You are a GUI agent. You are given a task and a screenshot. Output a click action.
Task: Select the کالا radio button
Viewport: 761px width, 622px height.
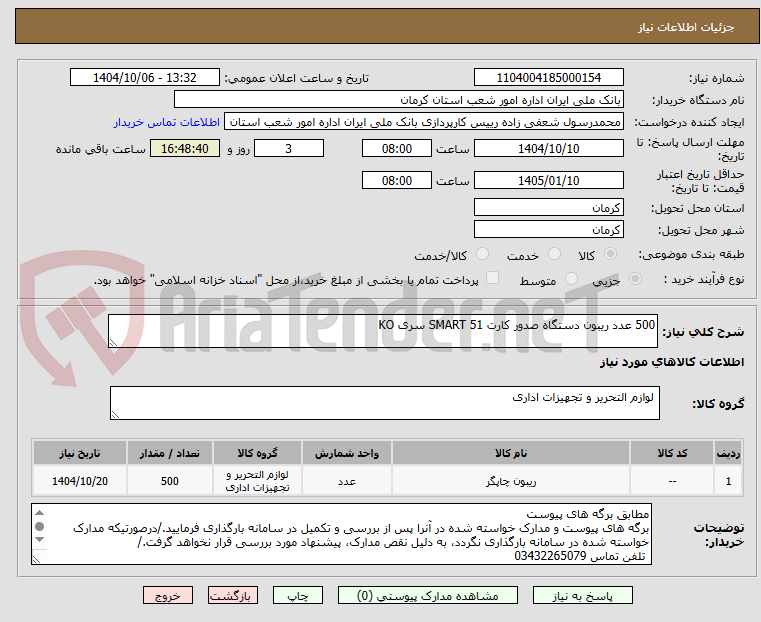click(x=610, y=254)
